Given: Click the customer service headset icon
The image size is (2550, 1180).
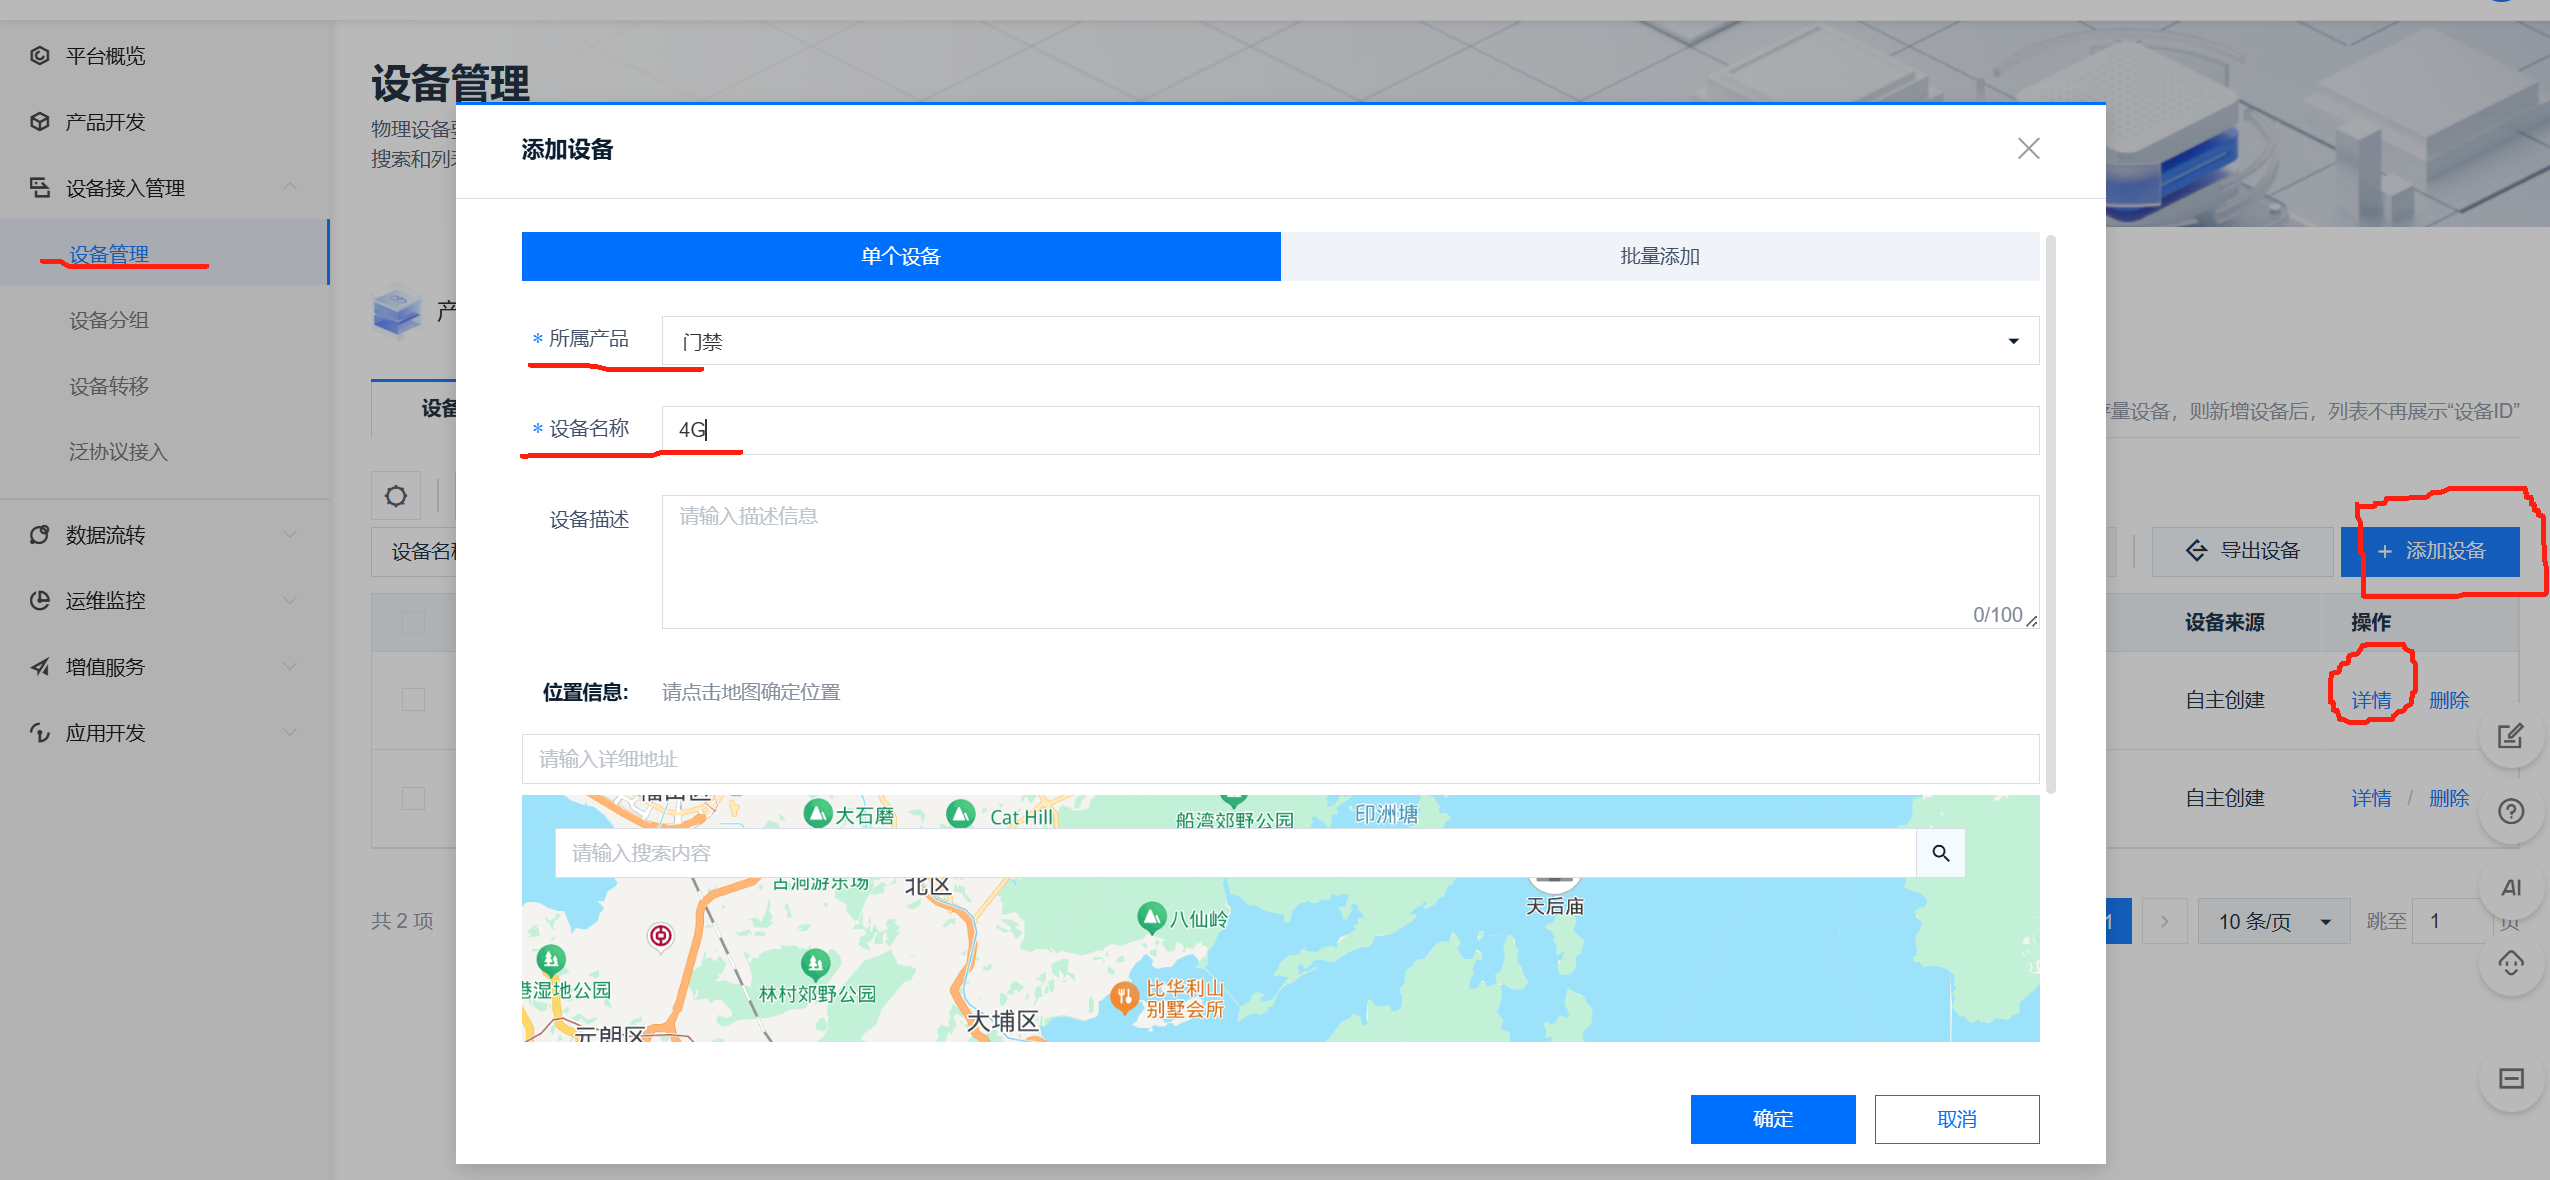Looking at the screenshot, I should click(2510, 964).
